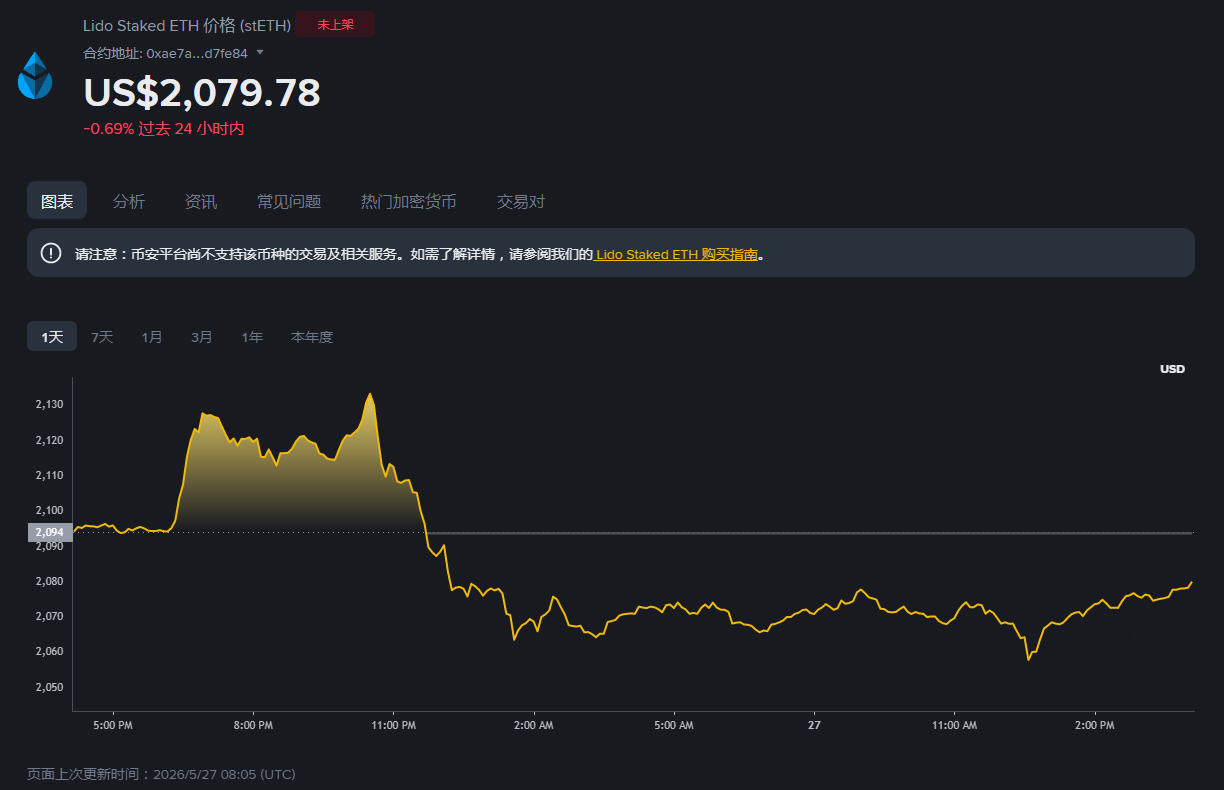This screenshot has height=790, width=1224.
Task: Click the chart's highest price peak
Action: (370, 394)
